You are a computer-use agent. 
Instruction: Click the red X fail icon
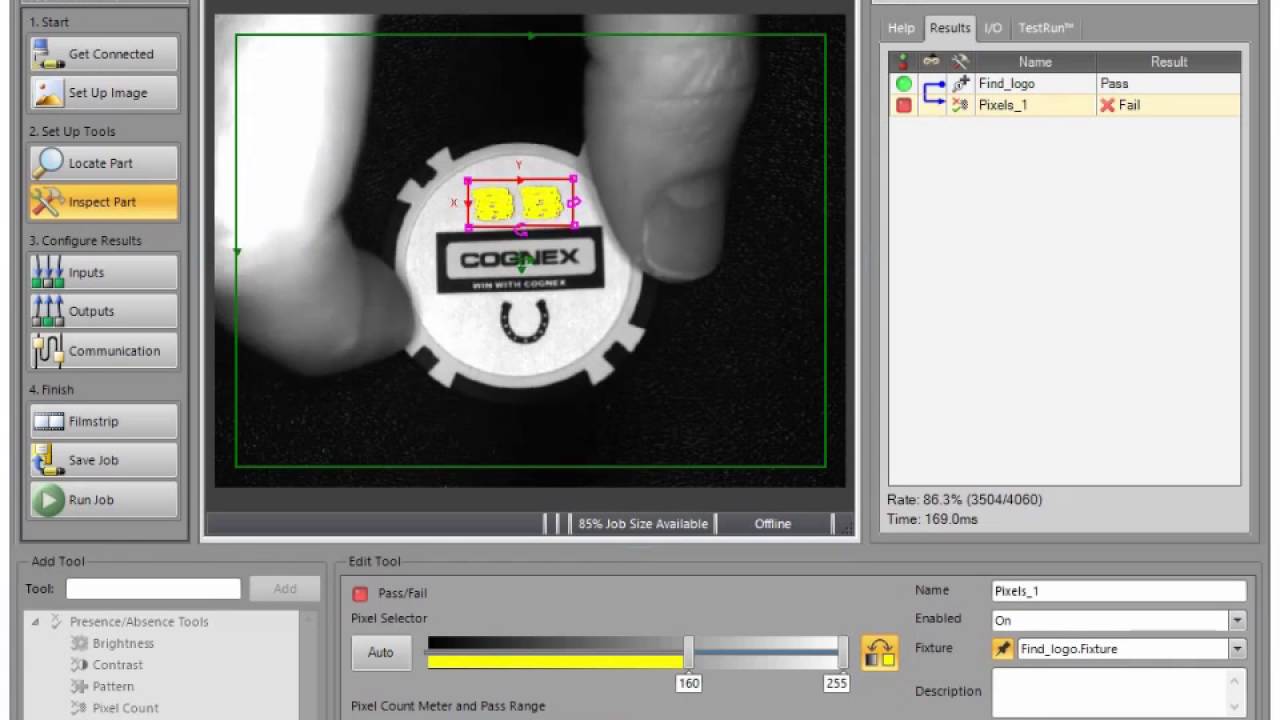coord(1107,105)
